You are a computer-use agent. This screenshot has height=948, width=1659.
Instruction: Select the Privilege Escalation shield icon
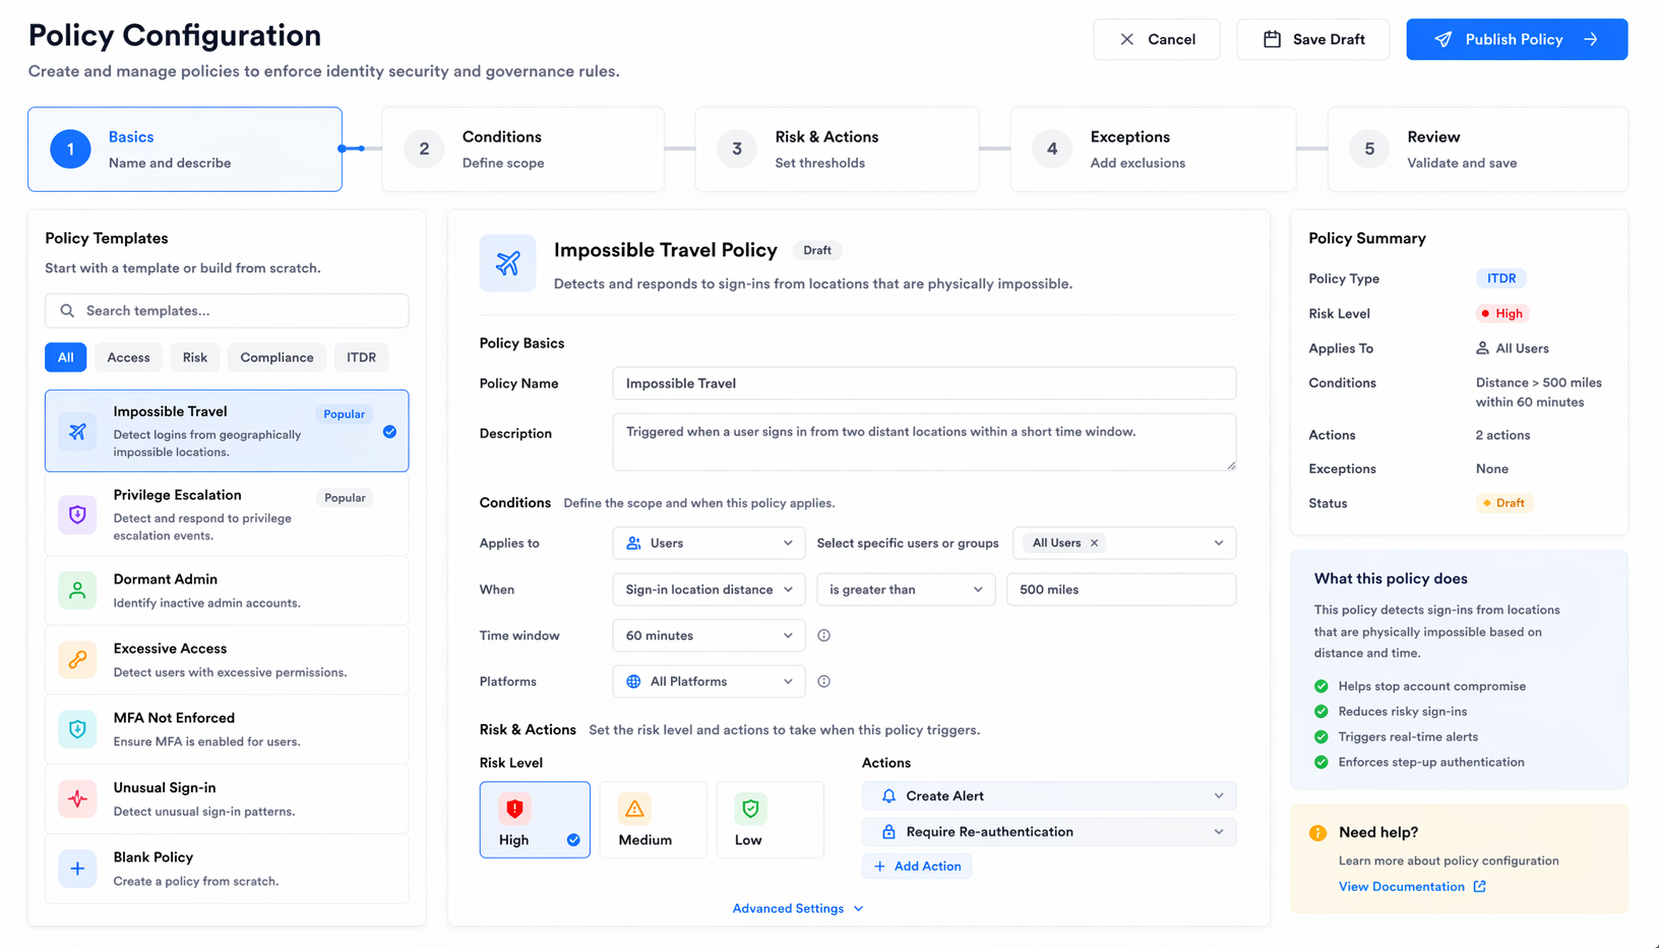click(x=77, y=514)
